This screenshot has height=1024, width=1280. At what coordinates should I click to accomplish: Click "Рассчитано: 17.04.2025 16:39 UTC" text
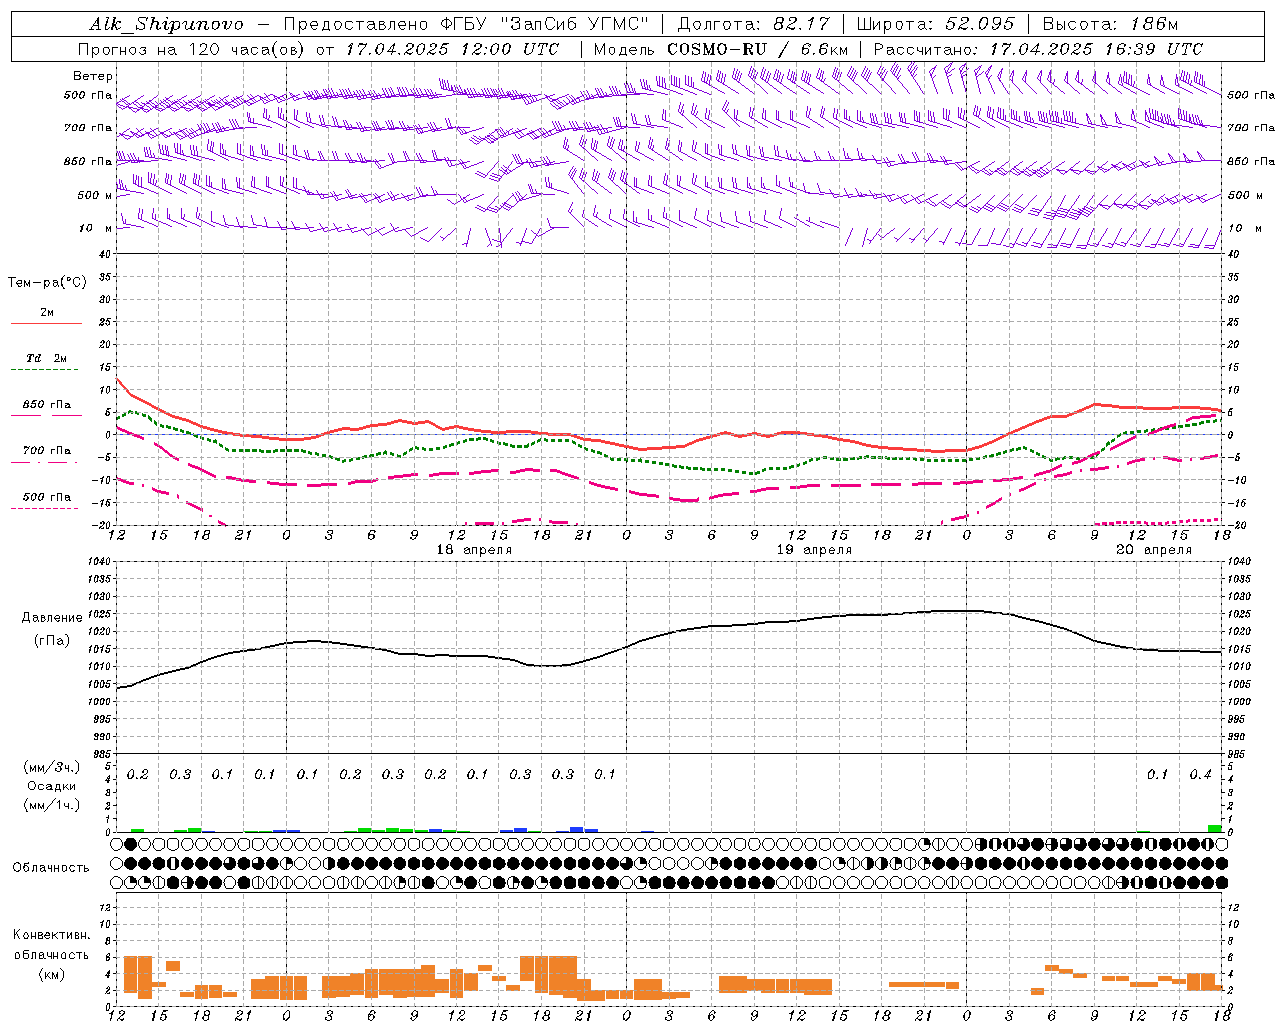point(1038,49)
